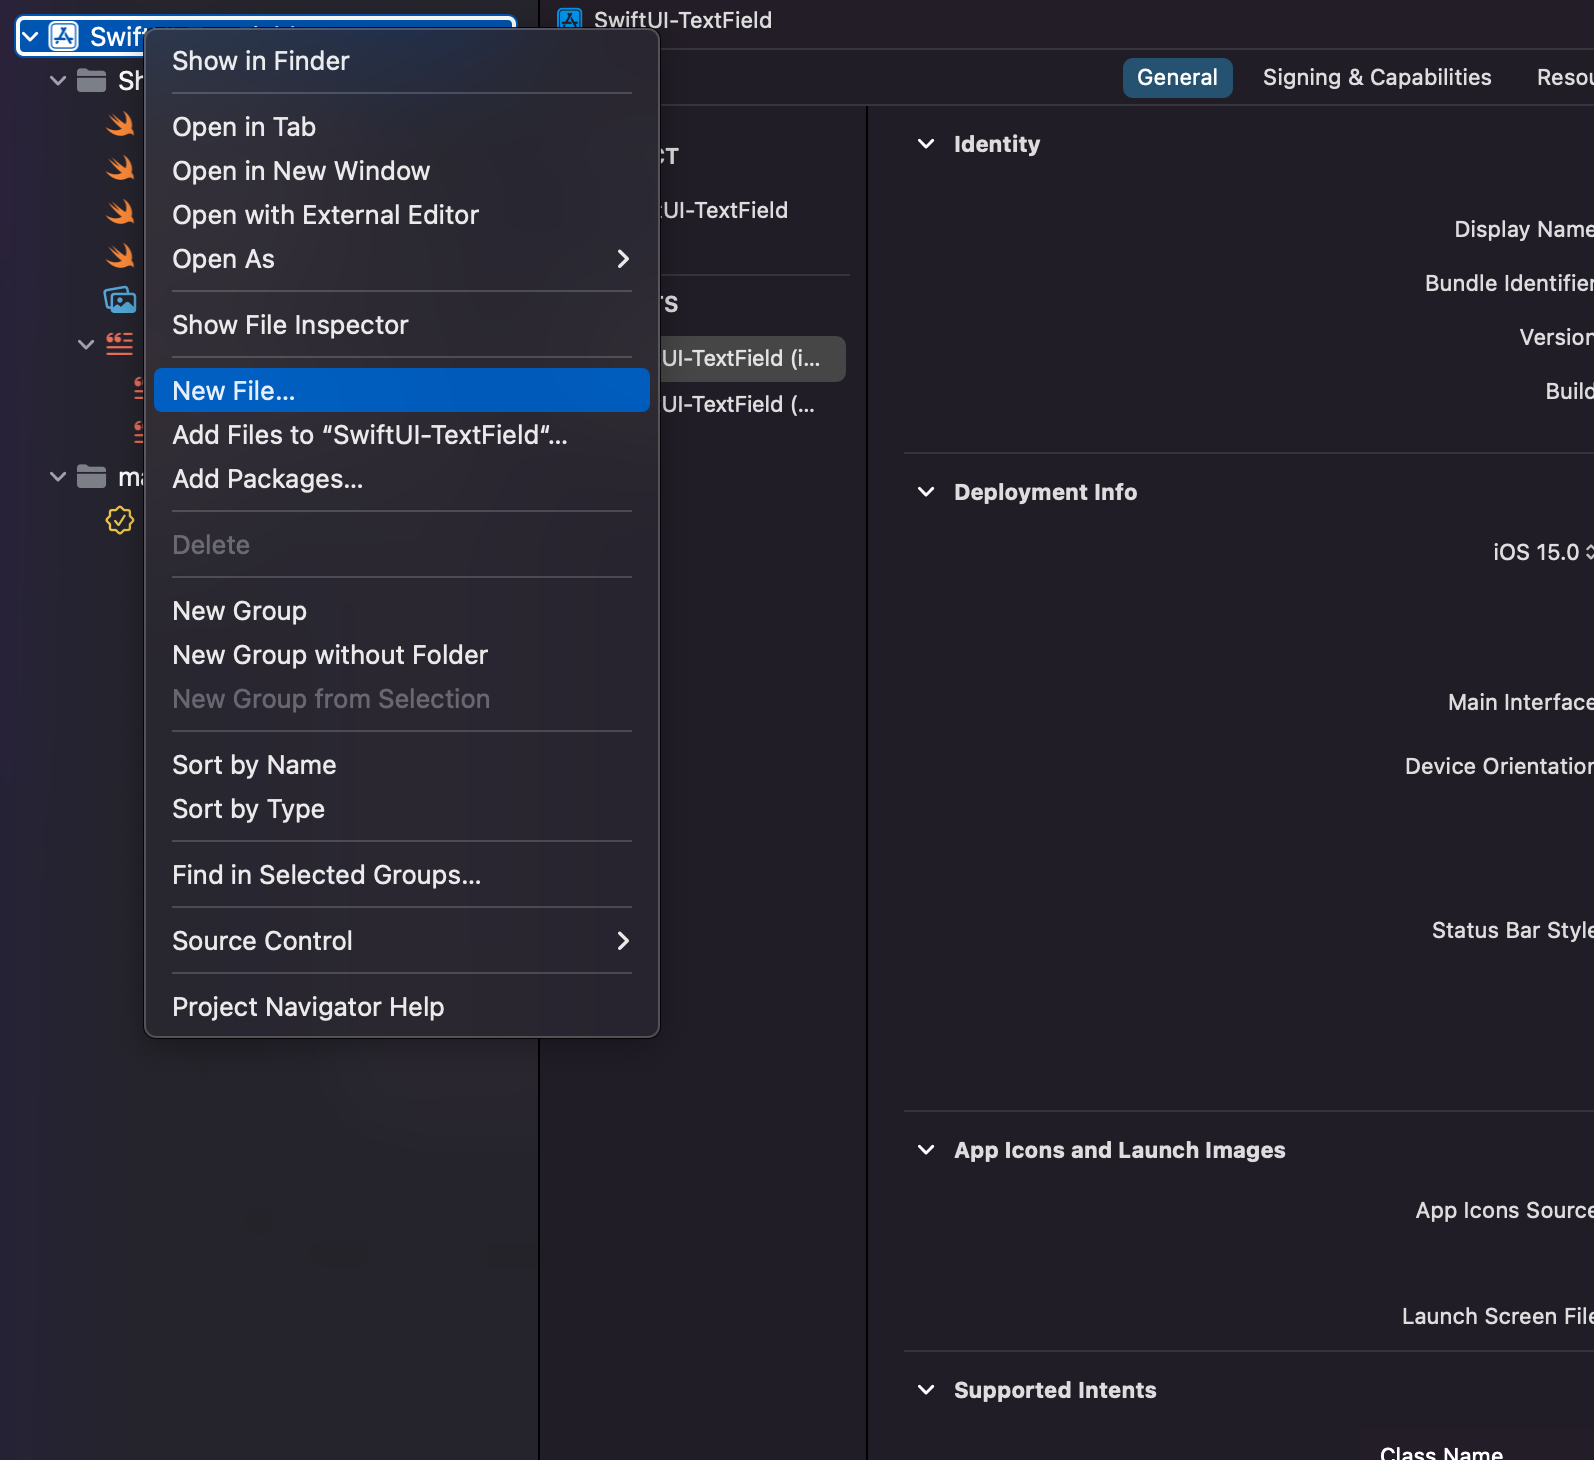Select the 'ma' folder icon

(x=92, y=476)
